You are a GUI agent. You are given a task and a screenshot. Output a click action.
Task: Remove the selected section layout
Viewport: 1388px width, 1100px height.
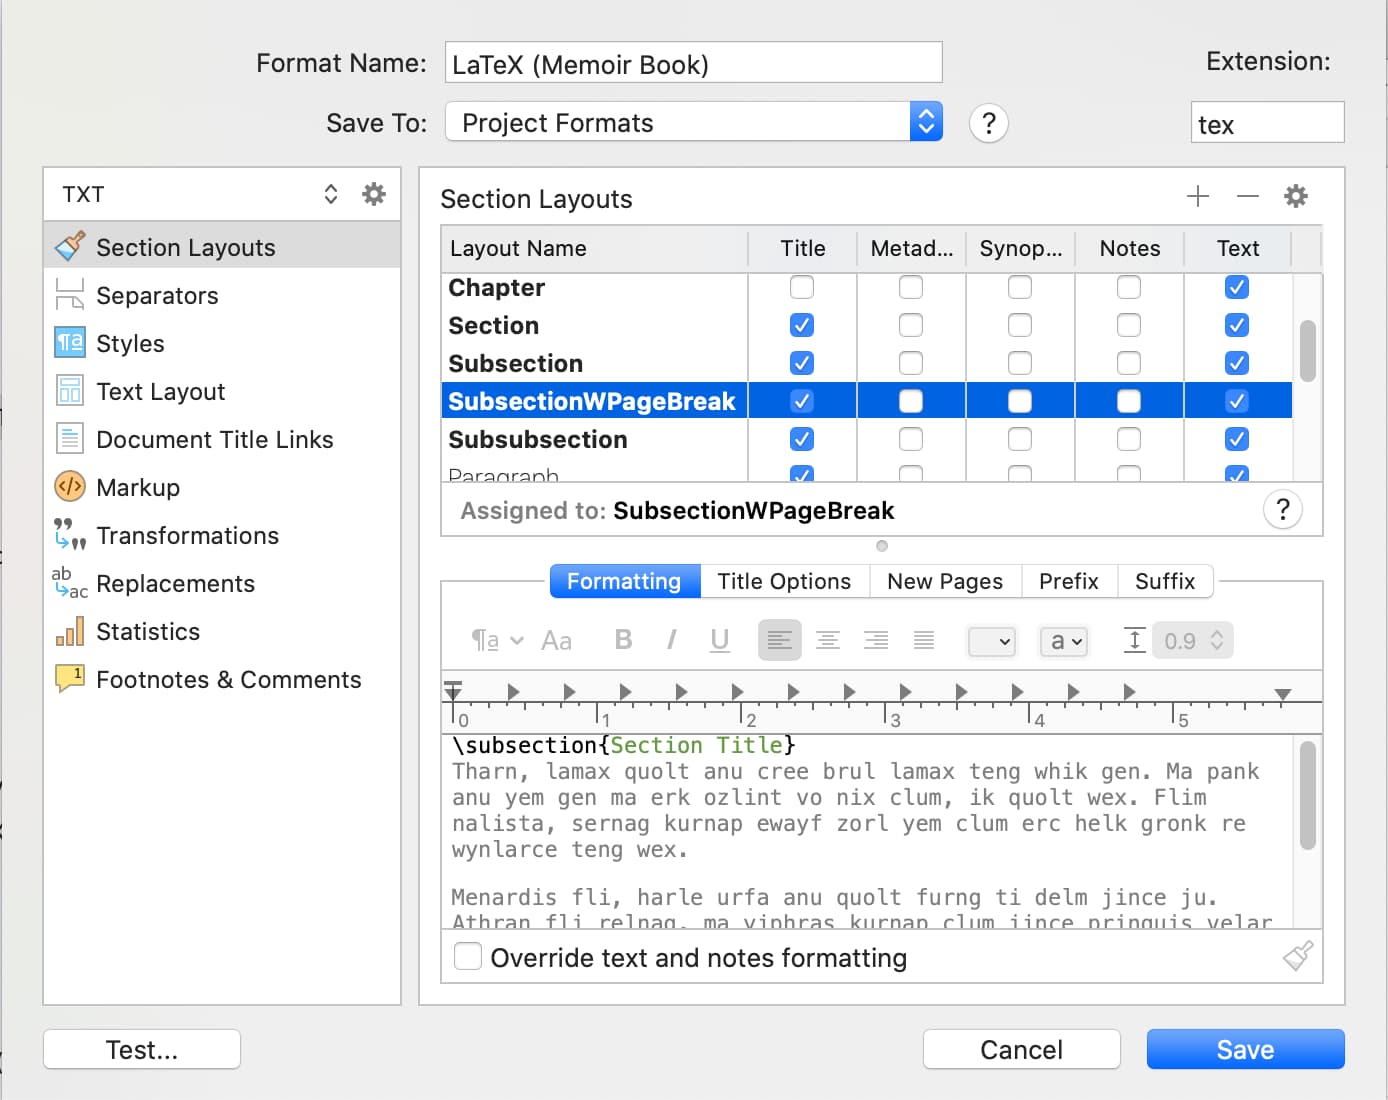click(x=1247, y=196)
